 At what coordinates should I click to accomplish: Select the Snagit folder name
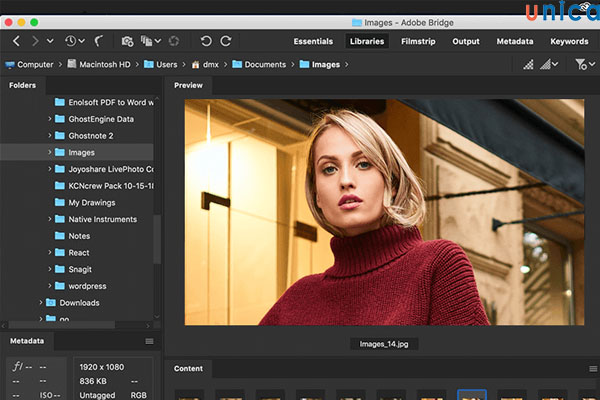pyautogui.click(x=80, y=269)
